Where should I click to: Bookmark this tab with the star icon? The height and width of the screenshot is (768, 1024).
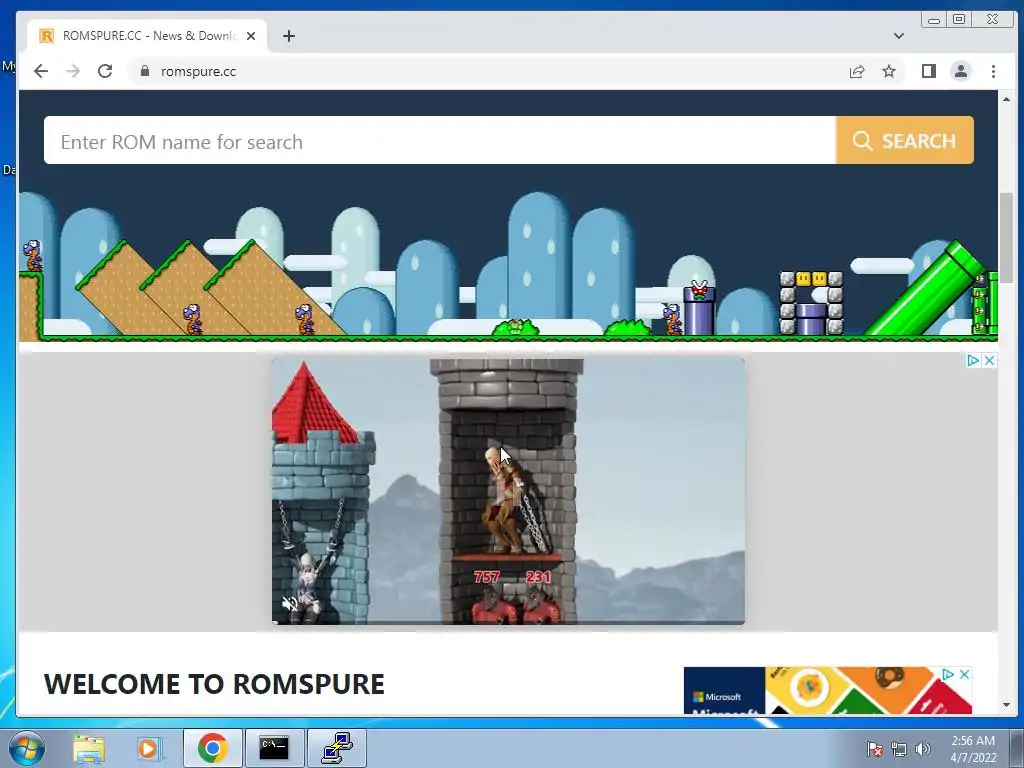[889, 71]
